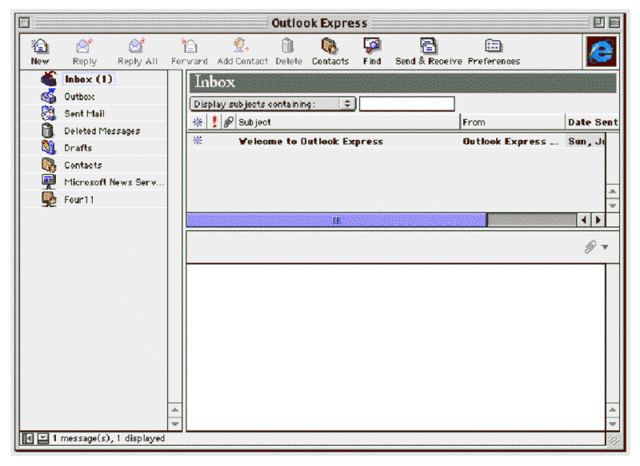Click preview pane scroll up arrow
This screenshot has width=640, height=466.
pos(612,410)
